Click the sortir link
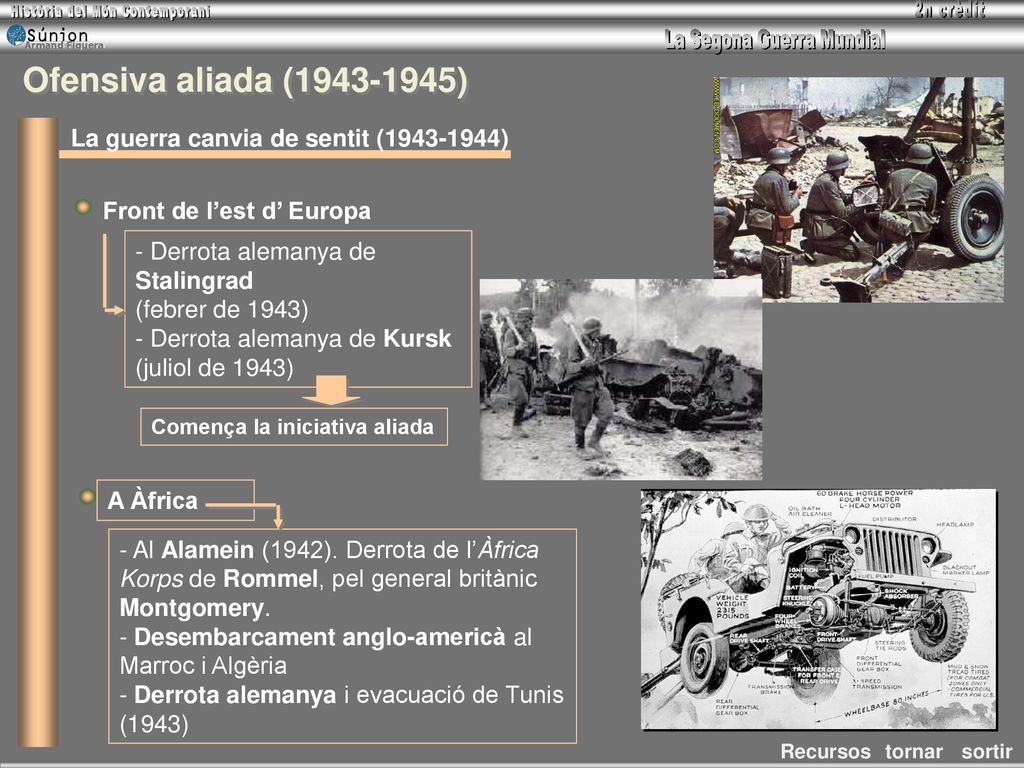The height and width of the screenshot is (768, 1024). [x=987, y=751]
